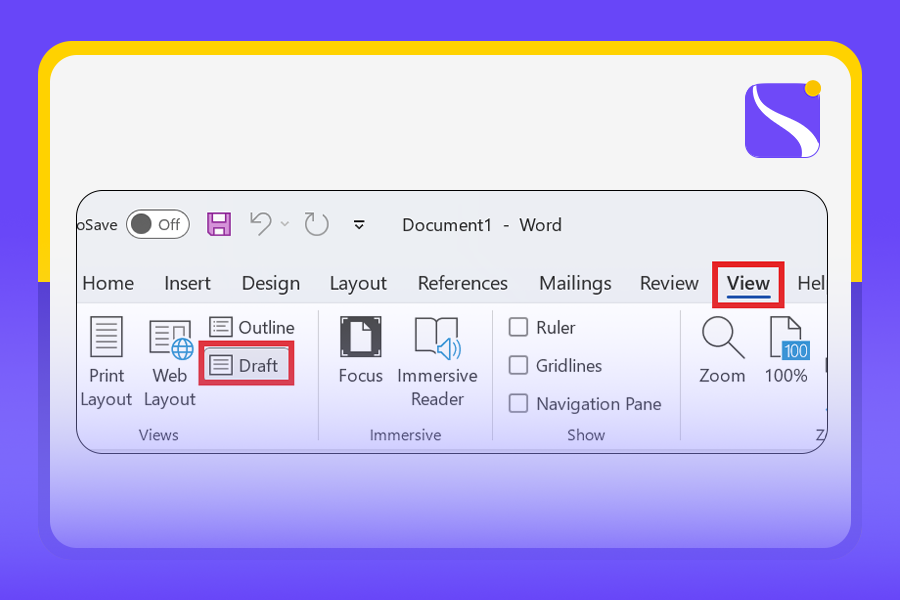Select the View tab
The width and height of the screenshot is (900, 600).
748,284
